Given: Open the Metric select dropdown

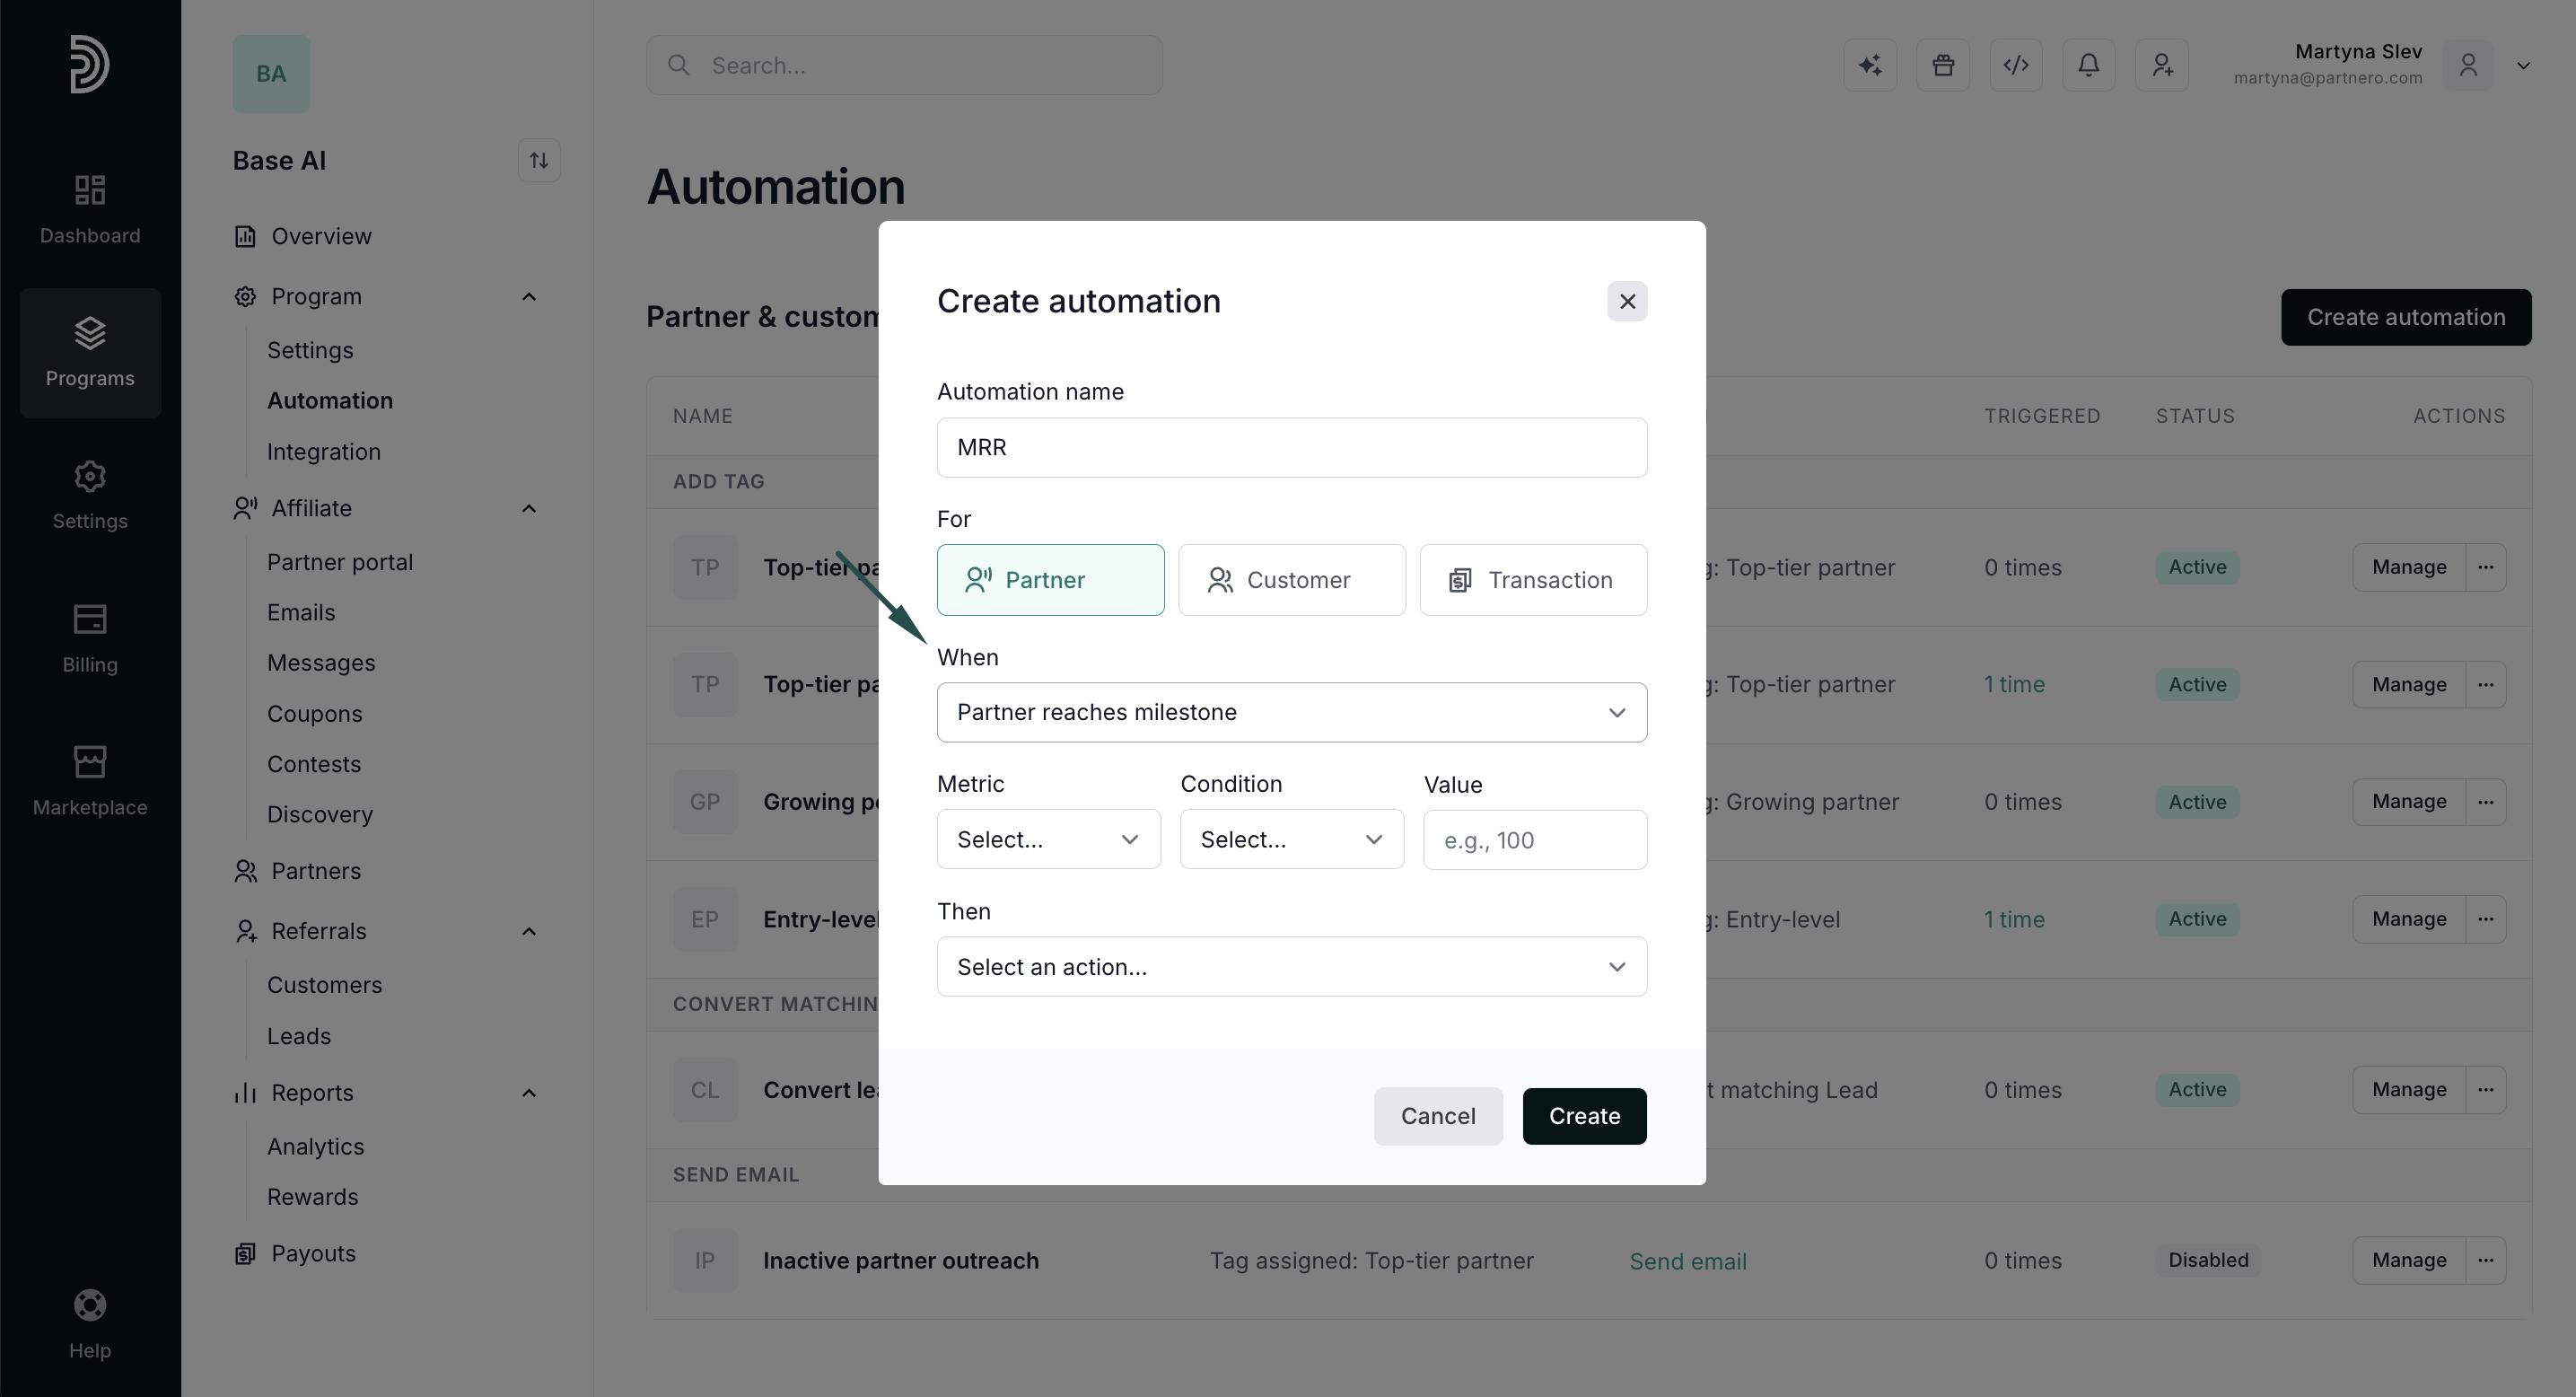Looking at the screenshot, I should pos(1048,839).
